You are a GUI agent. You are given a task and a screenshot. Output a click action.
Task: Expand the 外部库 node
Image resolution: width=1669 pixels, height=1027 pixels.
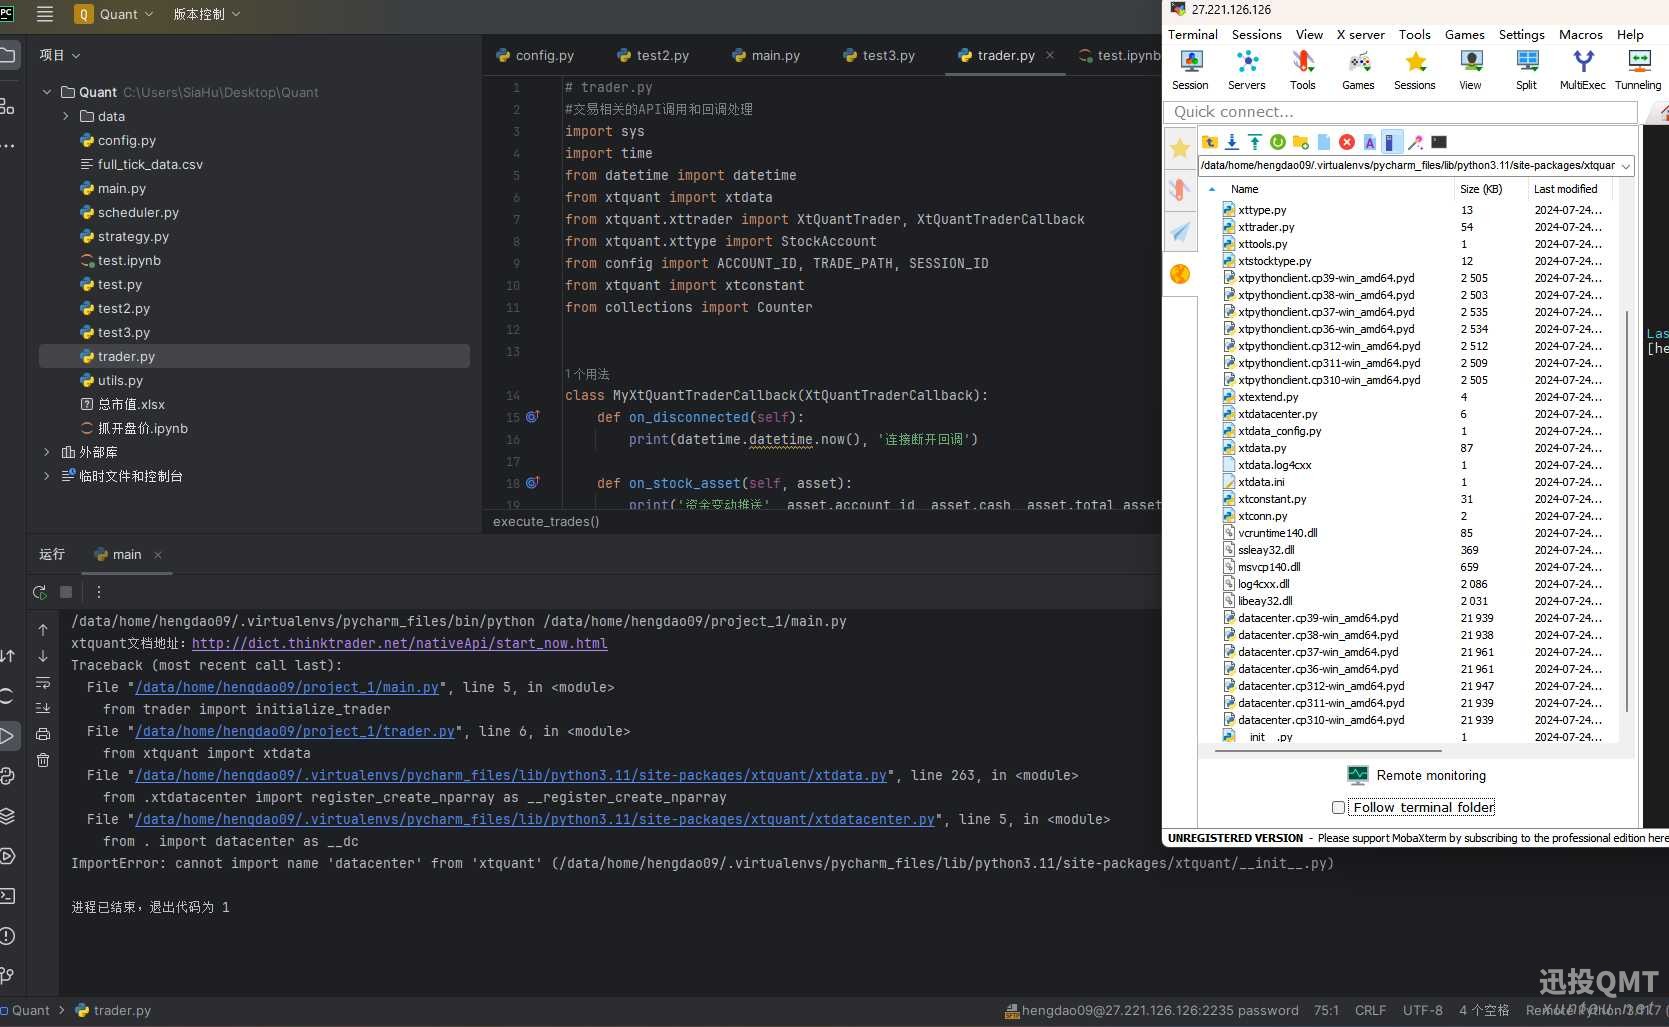pyautogui.click(x=46, y=452)
